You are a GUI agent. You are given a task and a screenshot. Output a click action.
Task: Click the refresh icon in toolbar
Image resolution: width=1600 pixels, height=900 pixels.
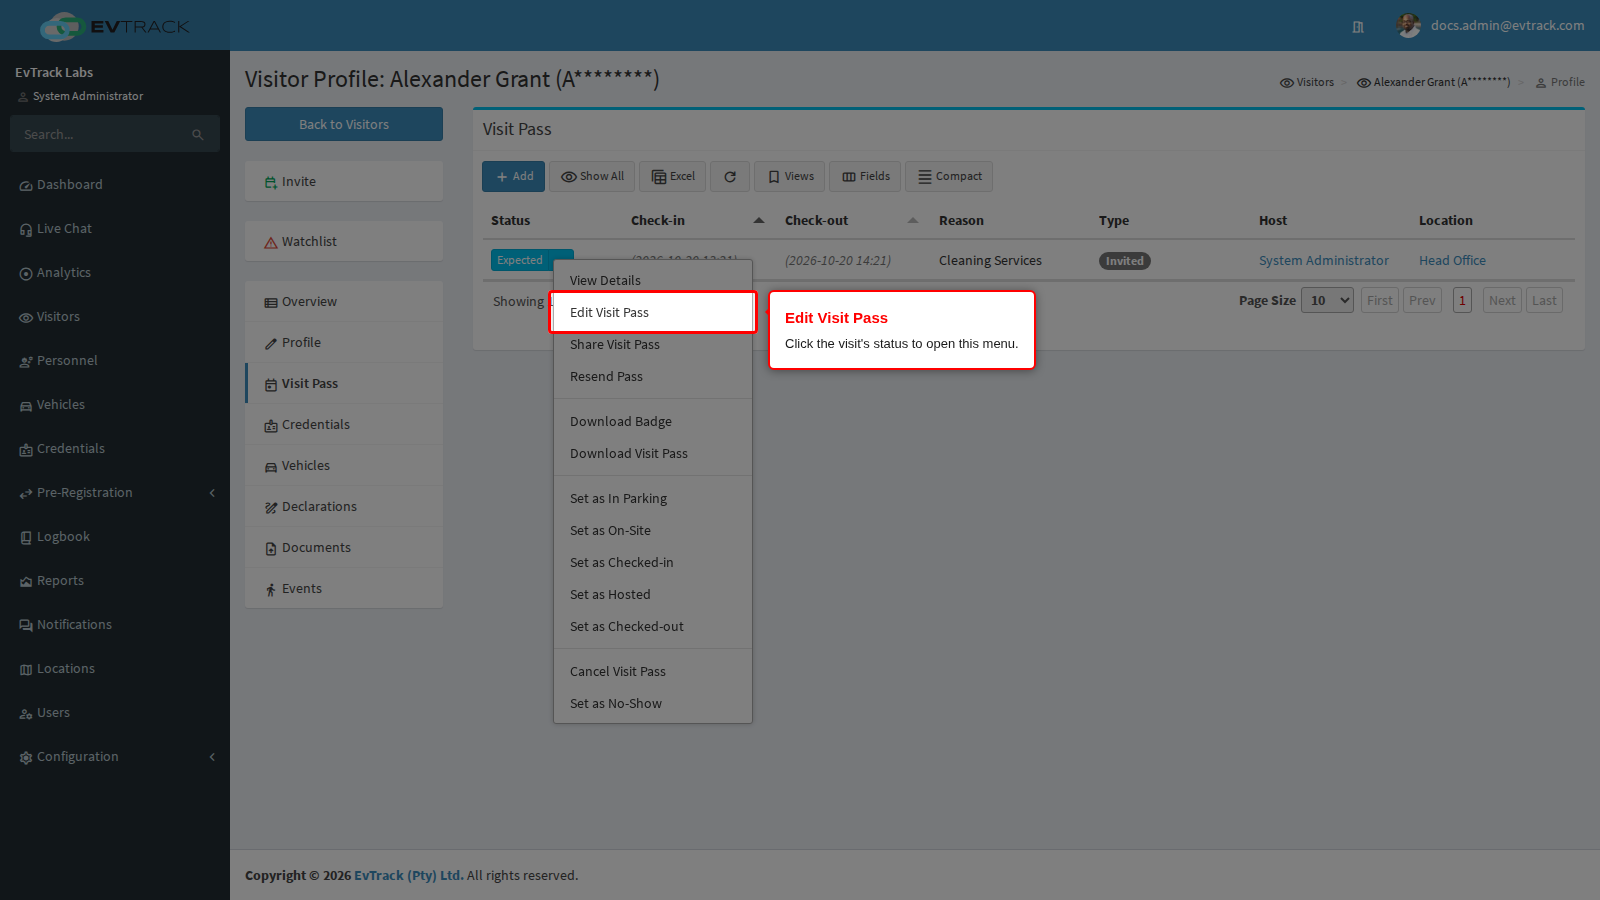point(730,177)
